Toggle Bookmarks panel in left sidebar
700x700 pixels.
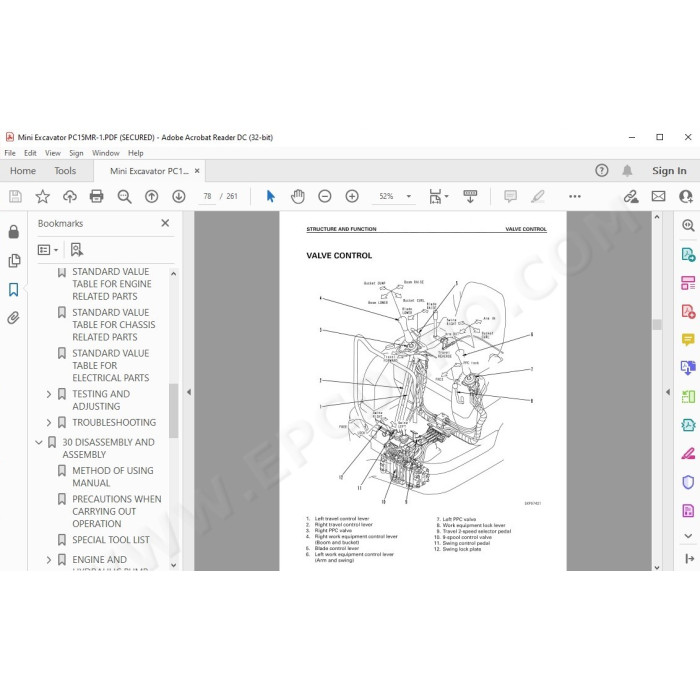14,290
